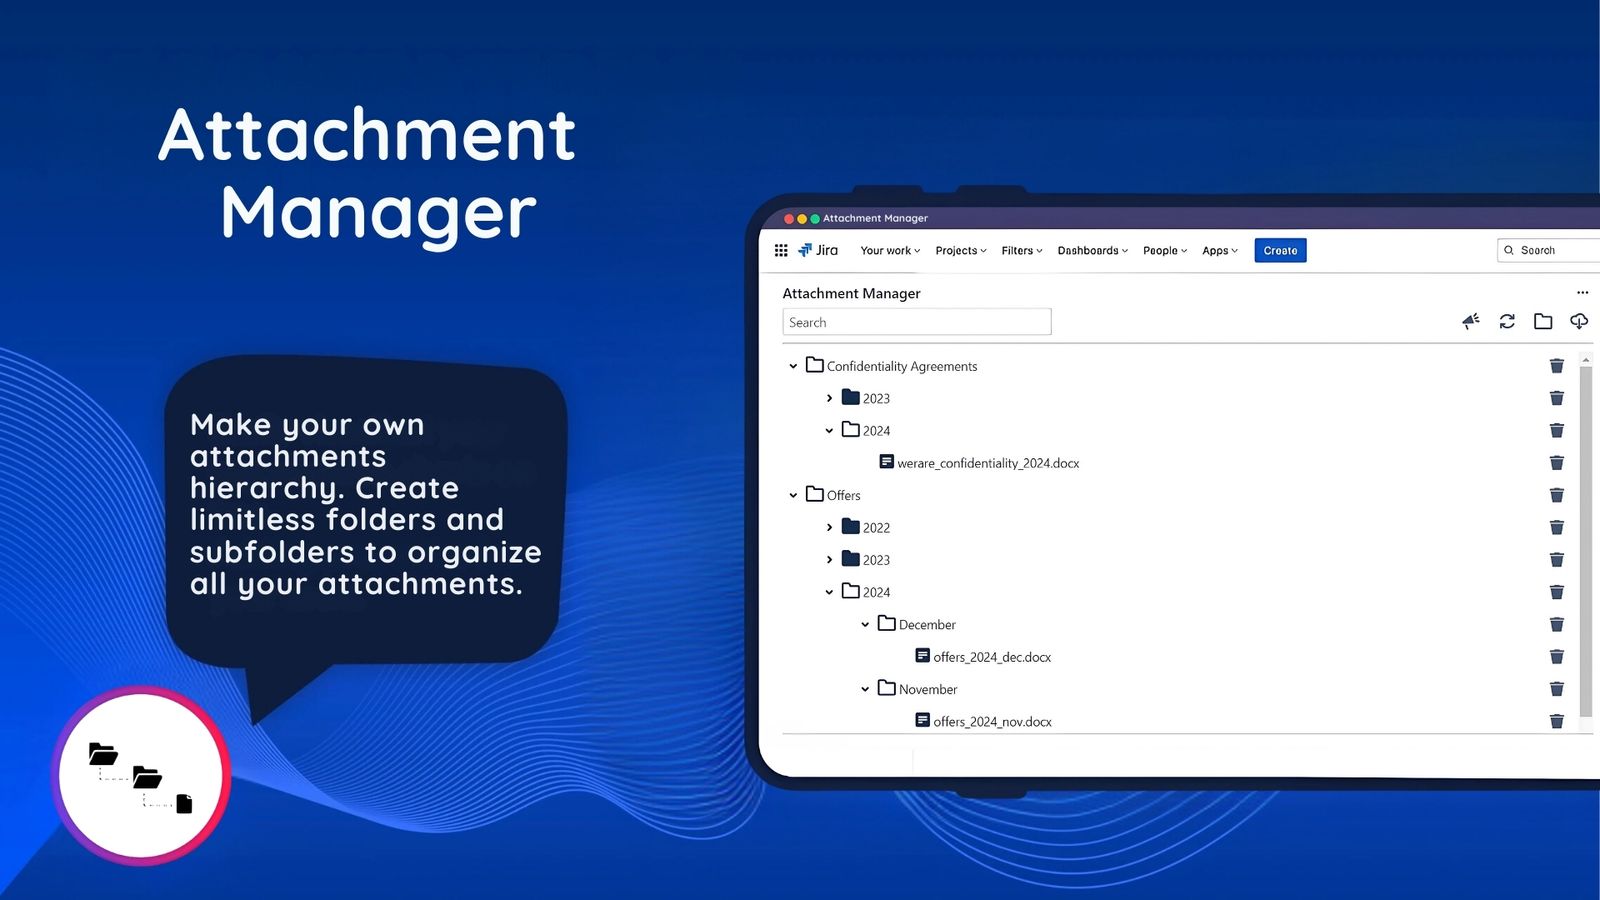Click trash icon for Offers 2022 folder

pyautogui.click(x=1557, y=527)
